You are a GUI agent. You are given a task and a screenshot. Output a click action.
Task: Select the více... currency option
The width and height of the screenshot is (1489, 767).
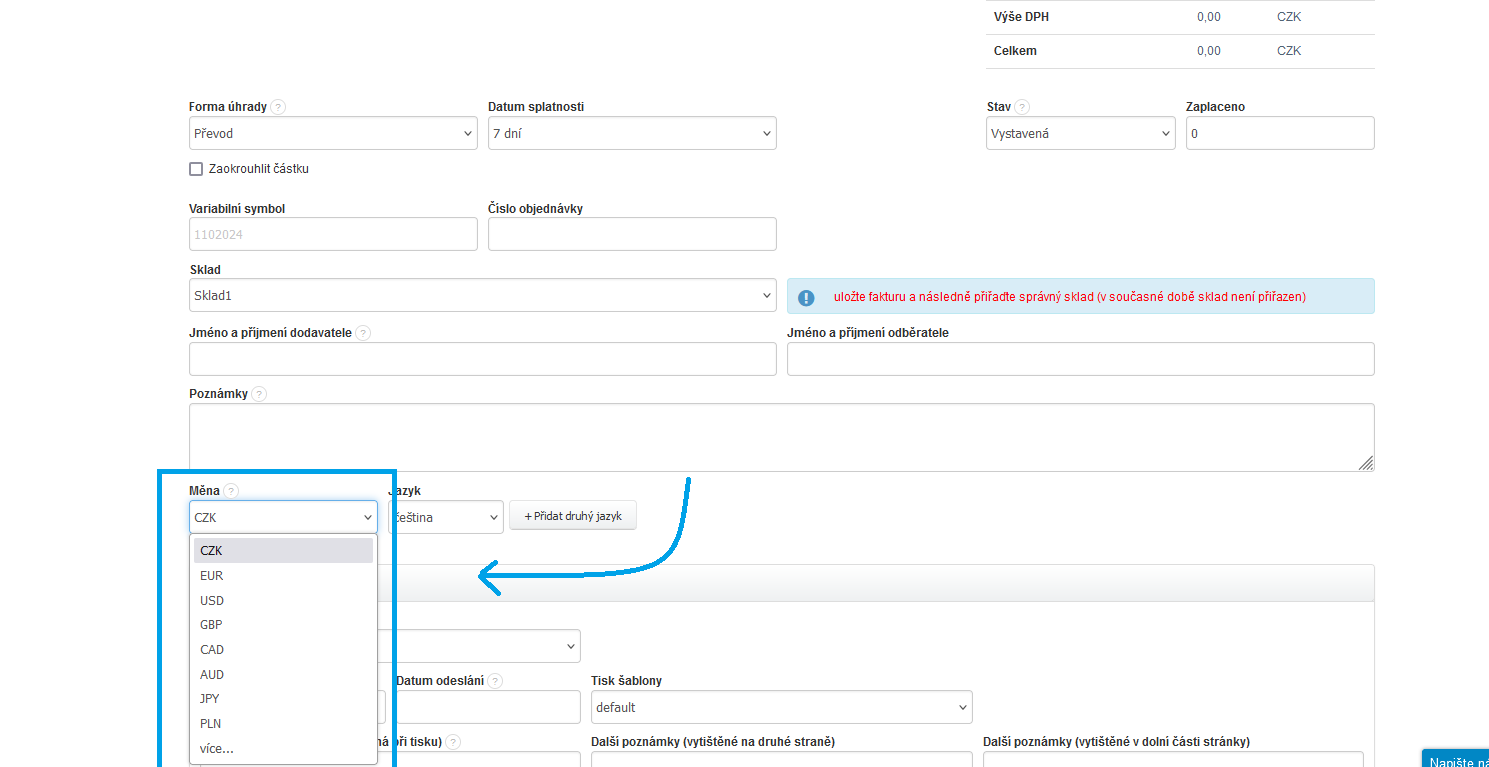(x=217, y=748)
